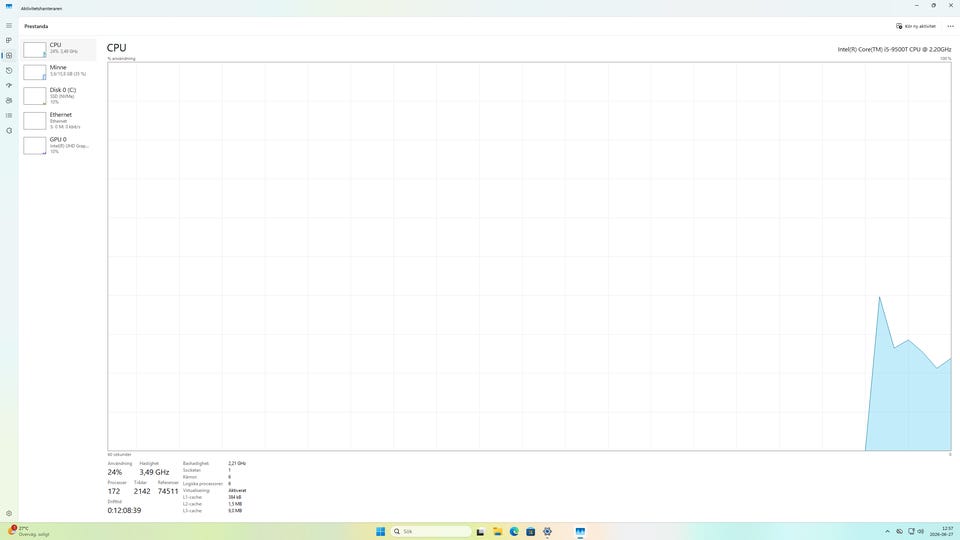Select the Performance page icon in sidebar

tap(9, 56)
